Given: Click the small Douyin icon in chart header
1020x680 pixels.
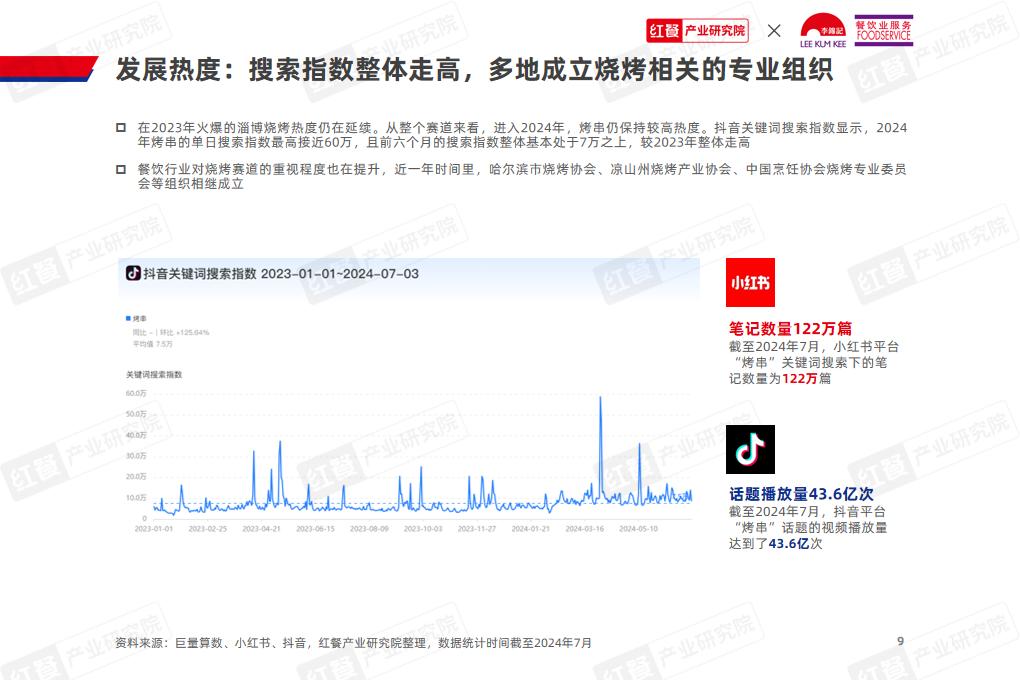Looking at the screenshot, I should (133, 273).
